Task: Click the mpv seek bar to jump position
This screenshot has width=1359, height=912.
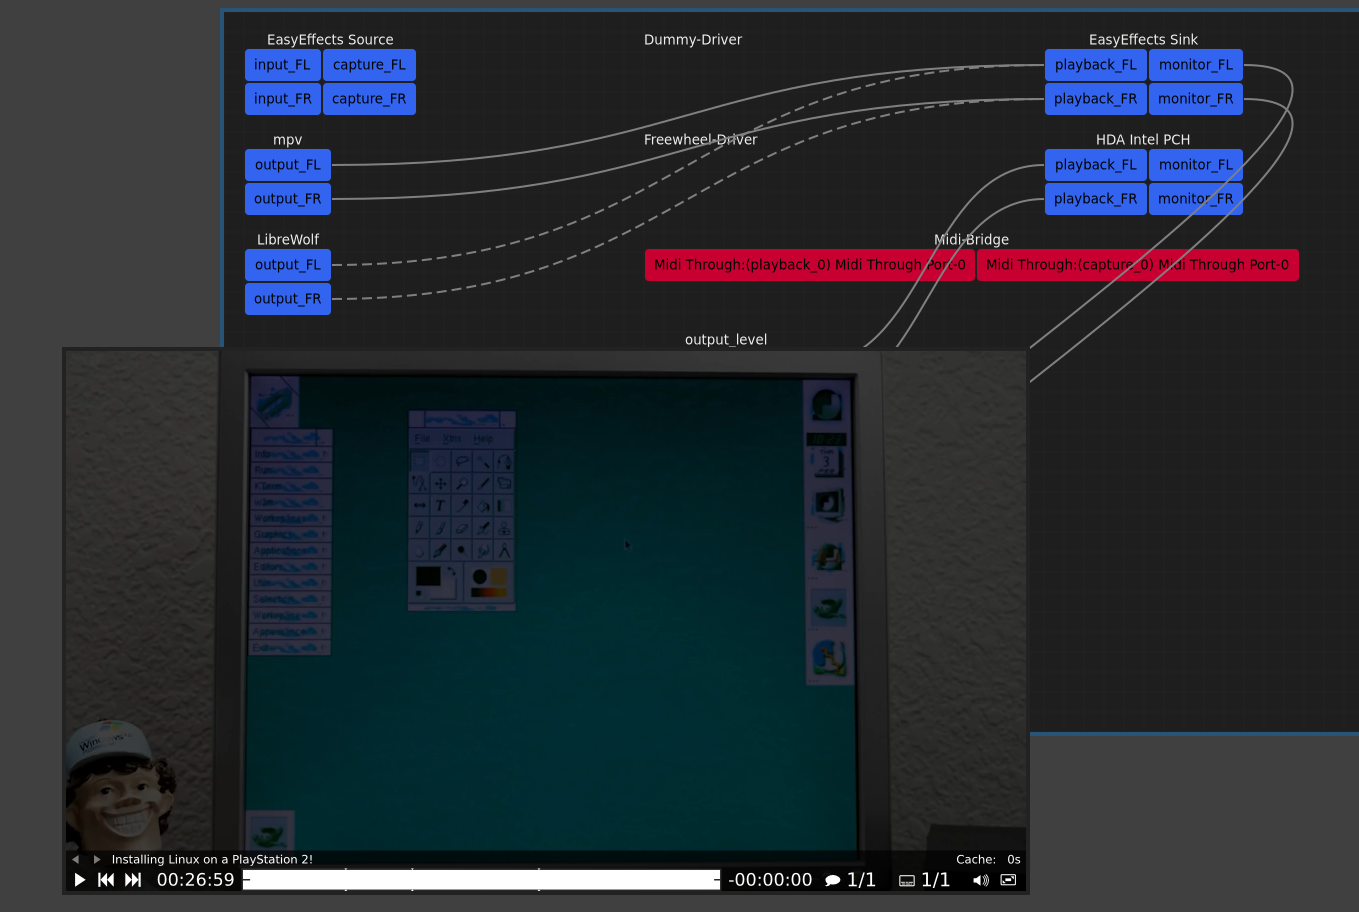Action: tap(480, 880)
